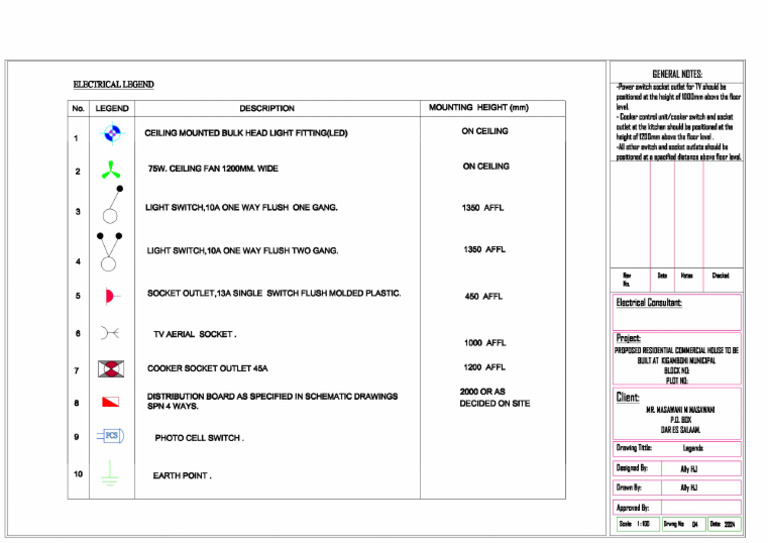Click the DESCRIPTION column header
Image resolution: width=768 pixels, height=543 pixels.
(267, 108)
